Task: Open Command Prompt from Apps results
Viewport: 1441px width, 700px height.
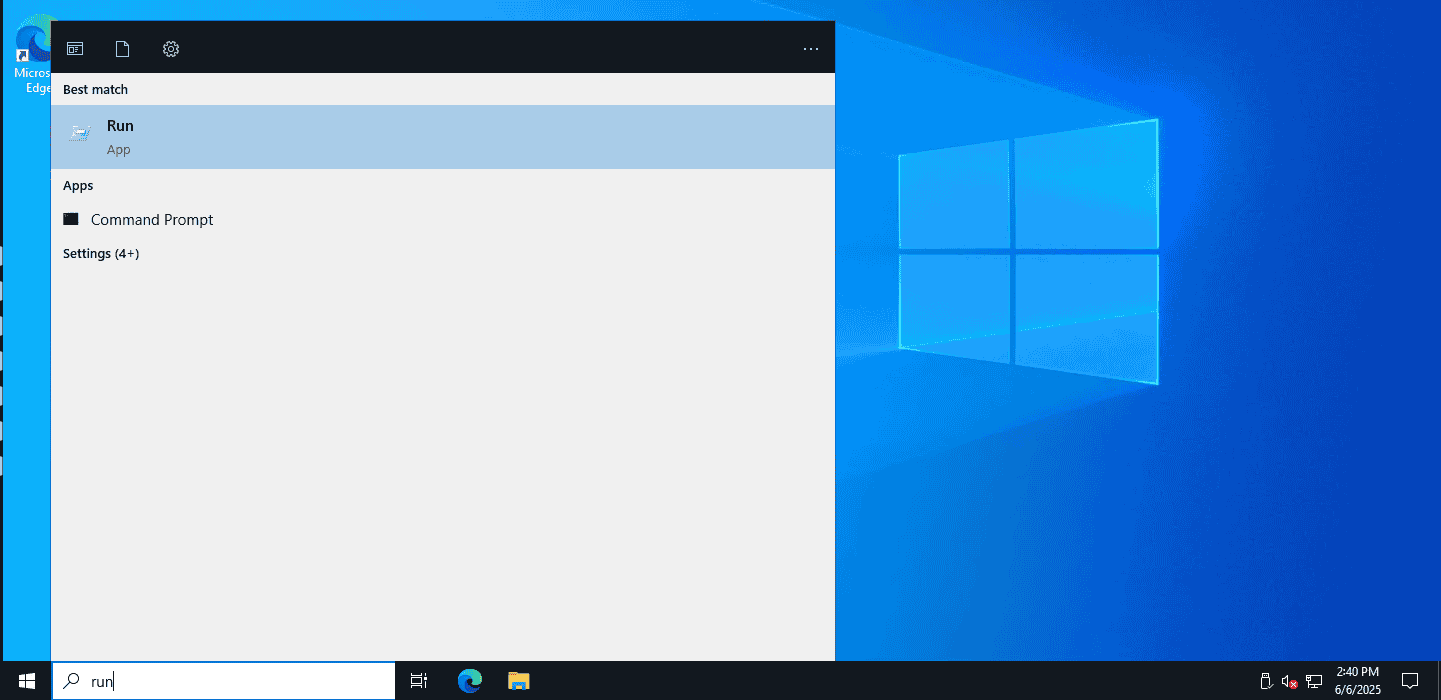Action: pos(443,220)
